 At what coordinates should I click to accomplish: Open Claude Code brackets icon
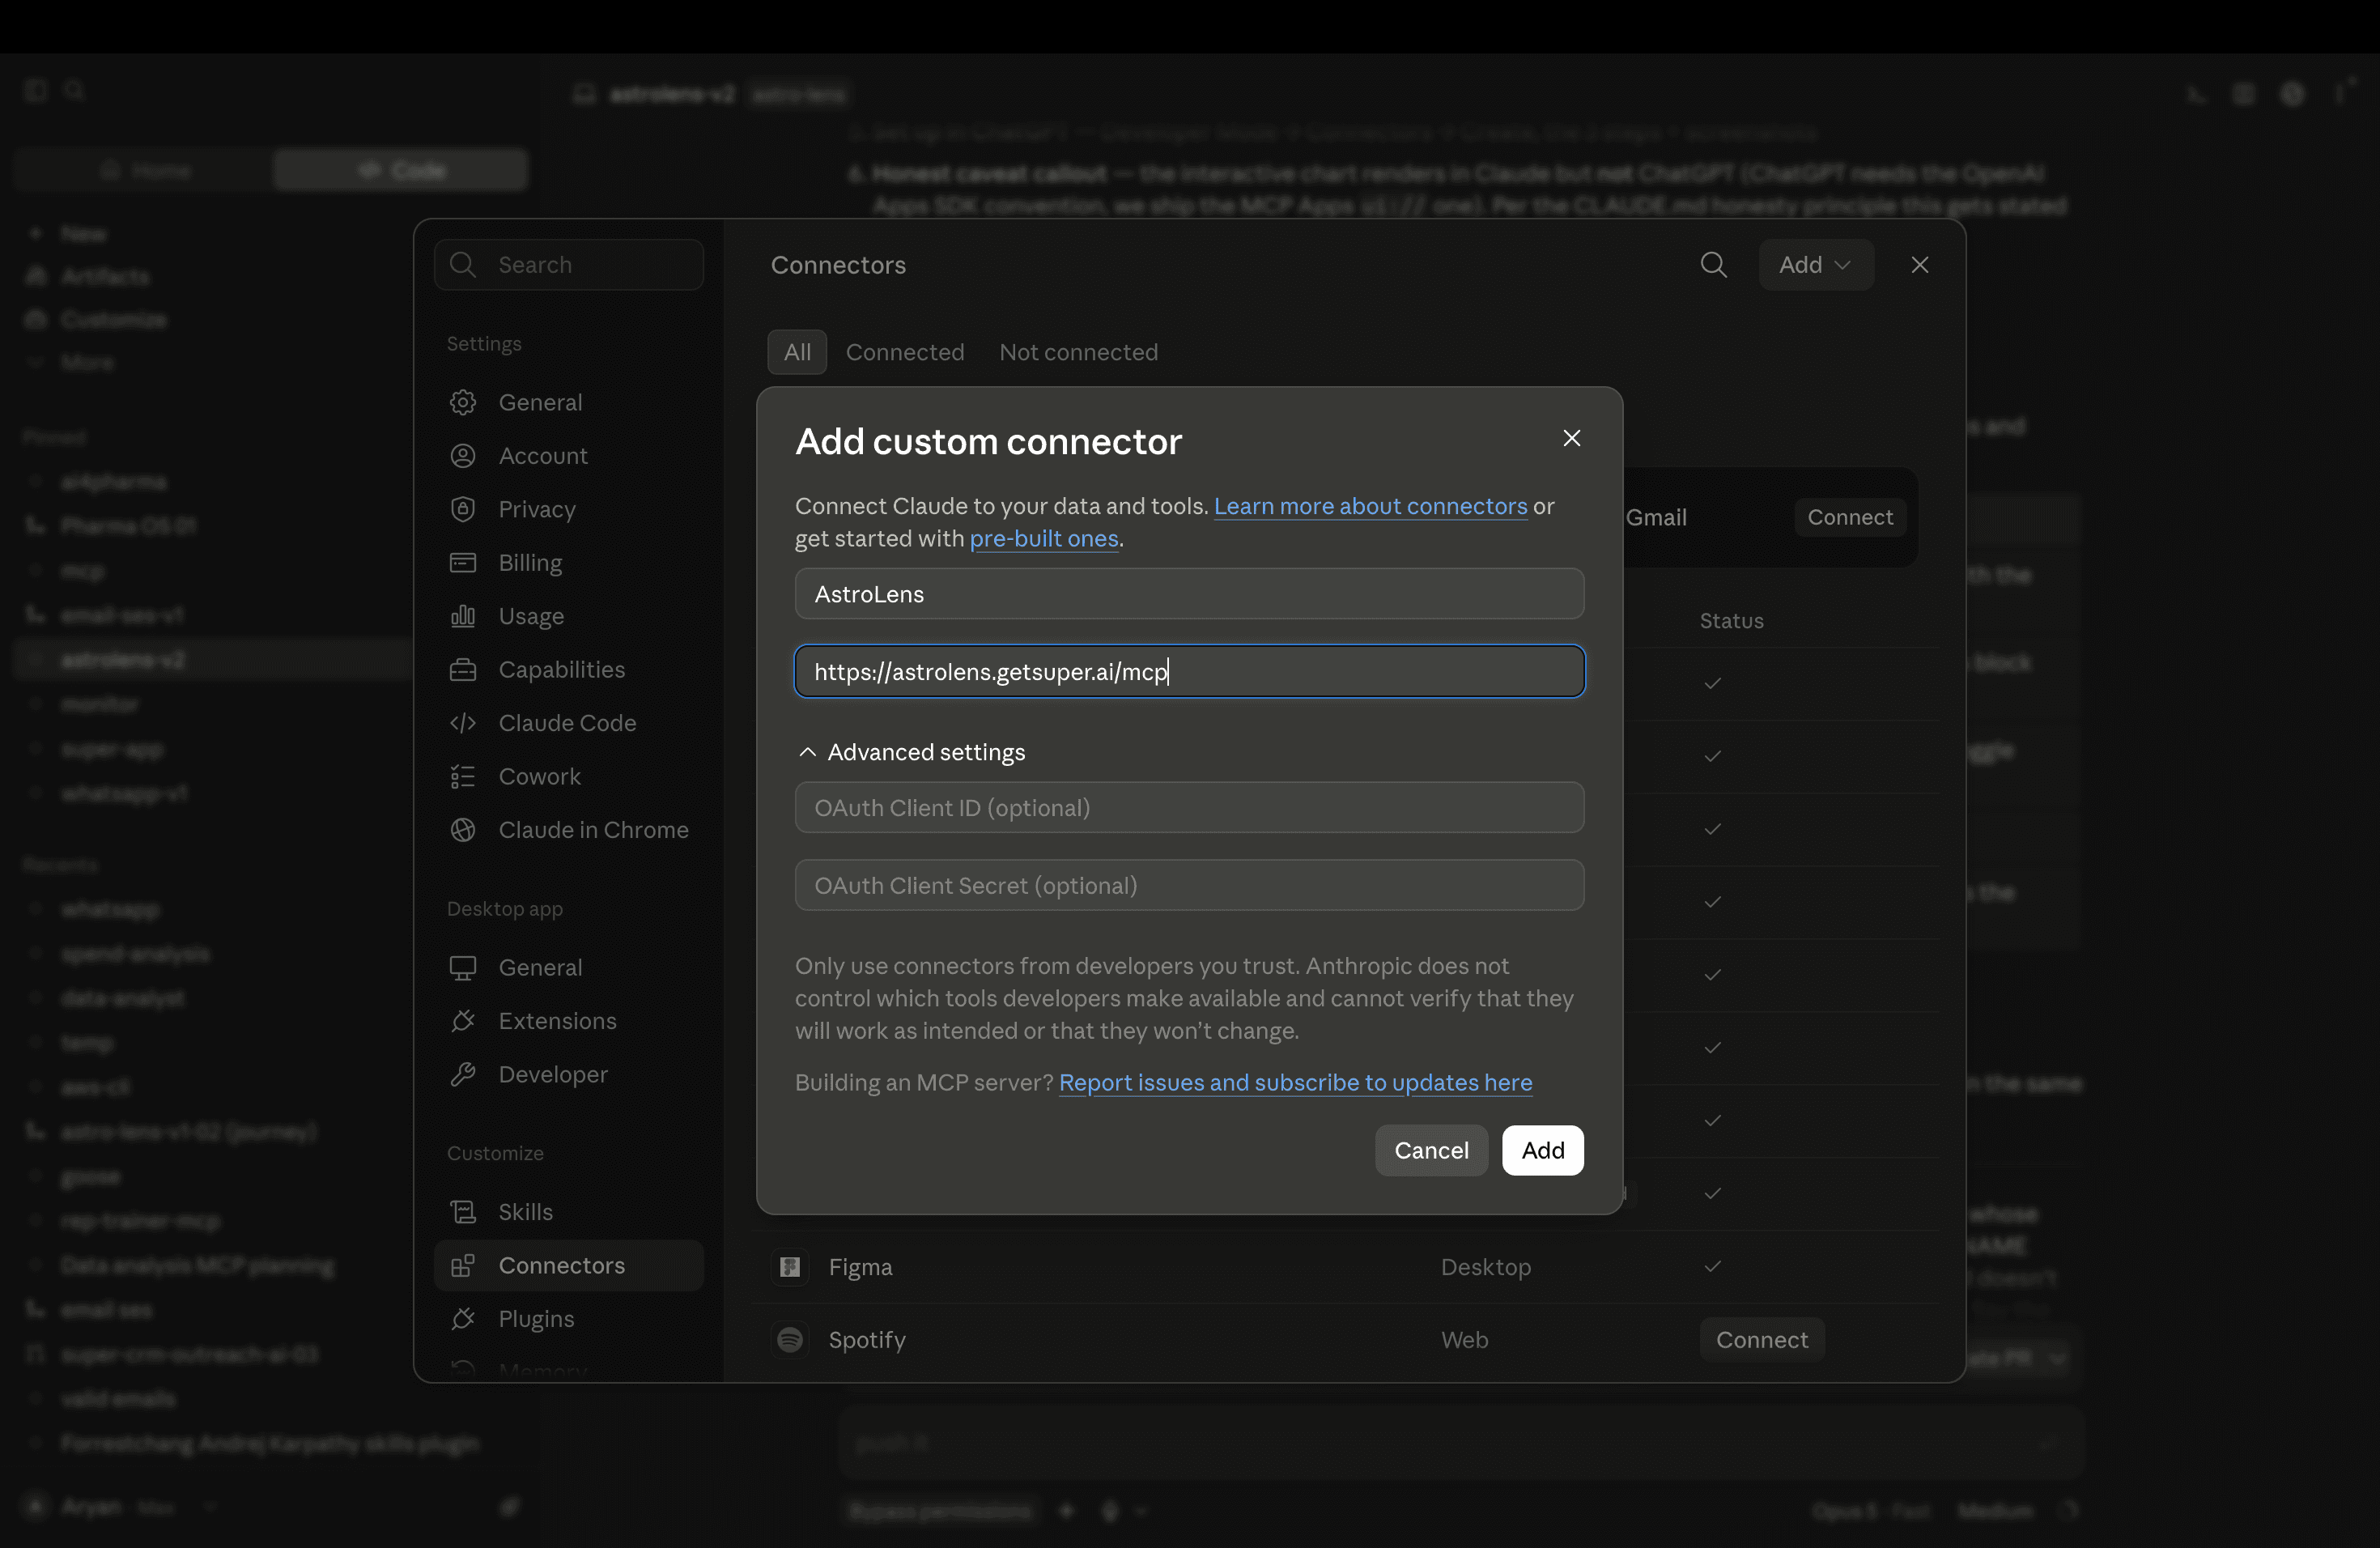(x=462, y=723)
